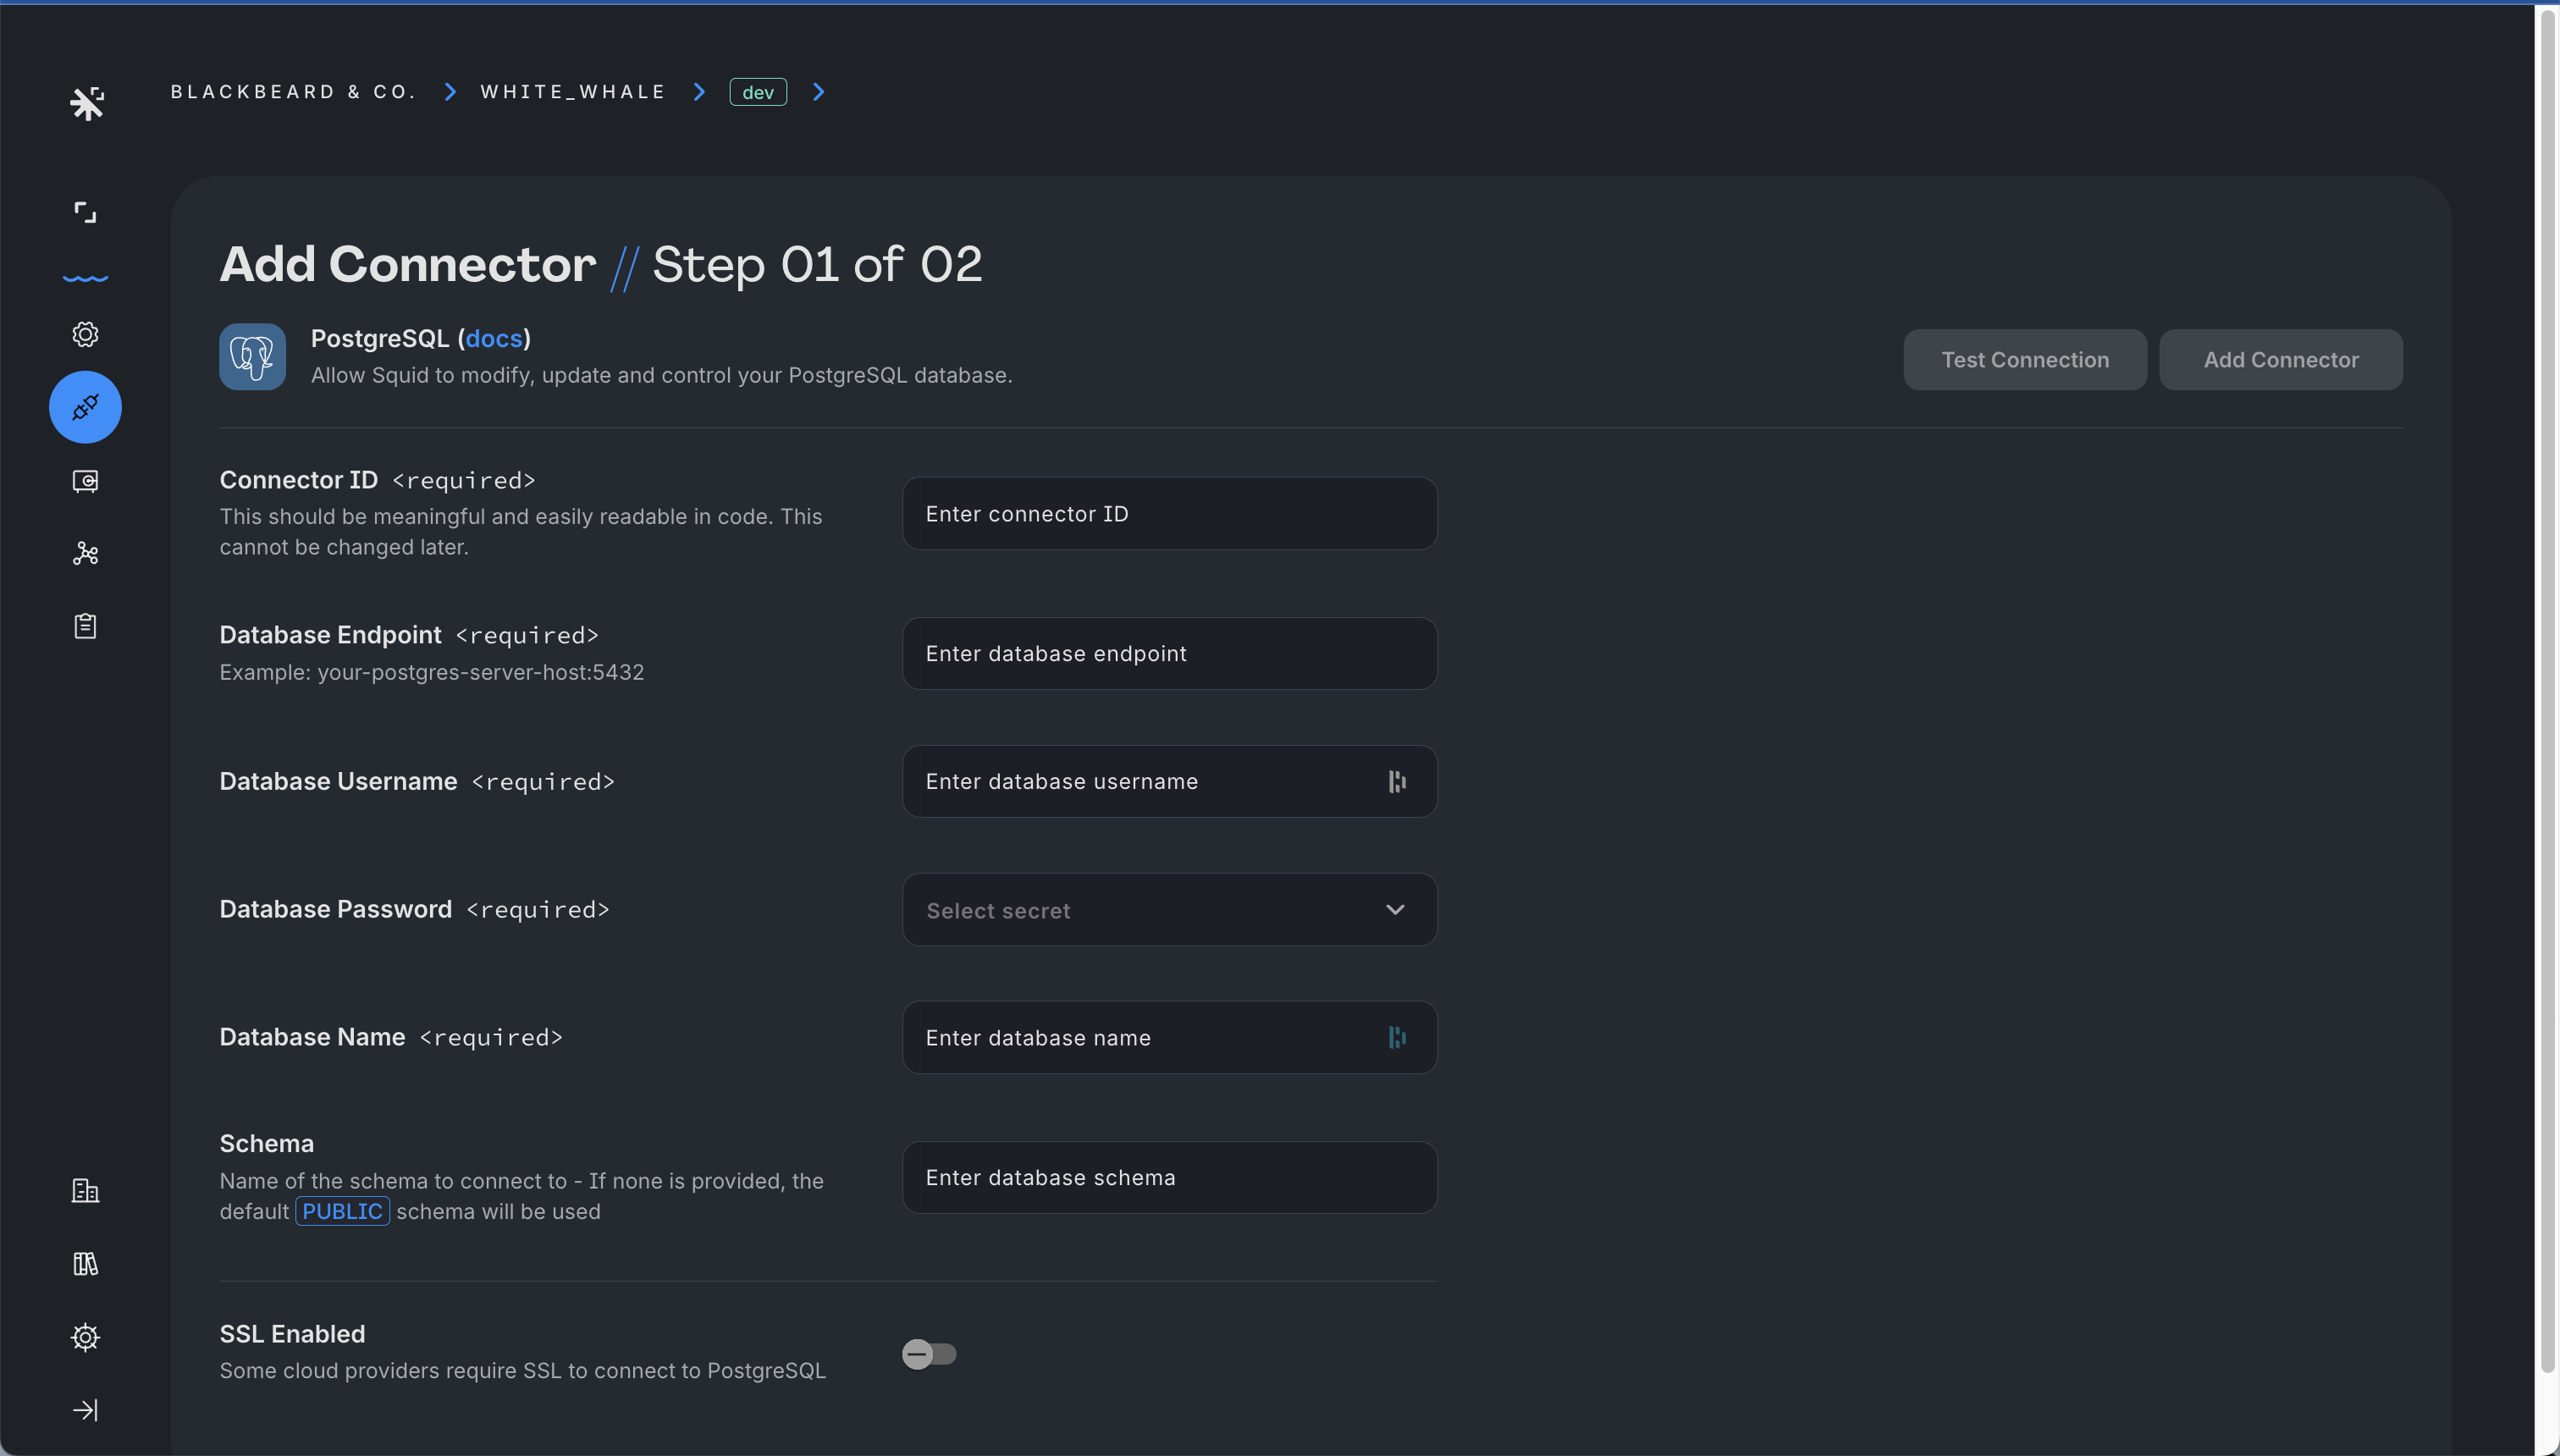Click the expand sidebar arrow icon
The image size is (2560, 1456).
pyautogui.click(x=85, y=1410)
